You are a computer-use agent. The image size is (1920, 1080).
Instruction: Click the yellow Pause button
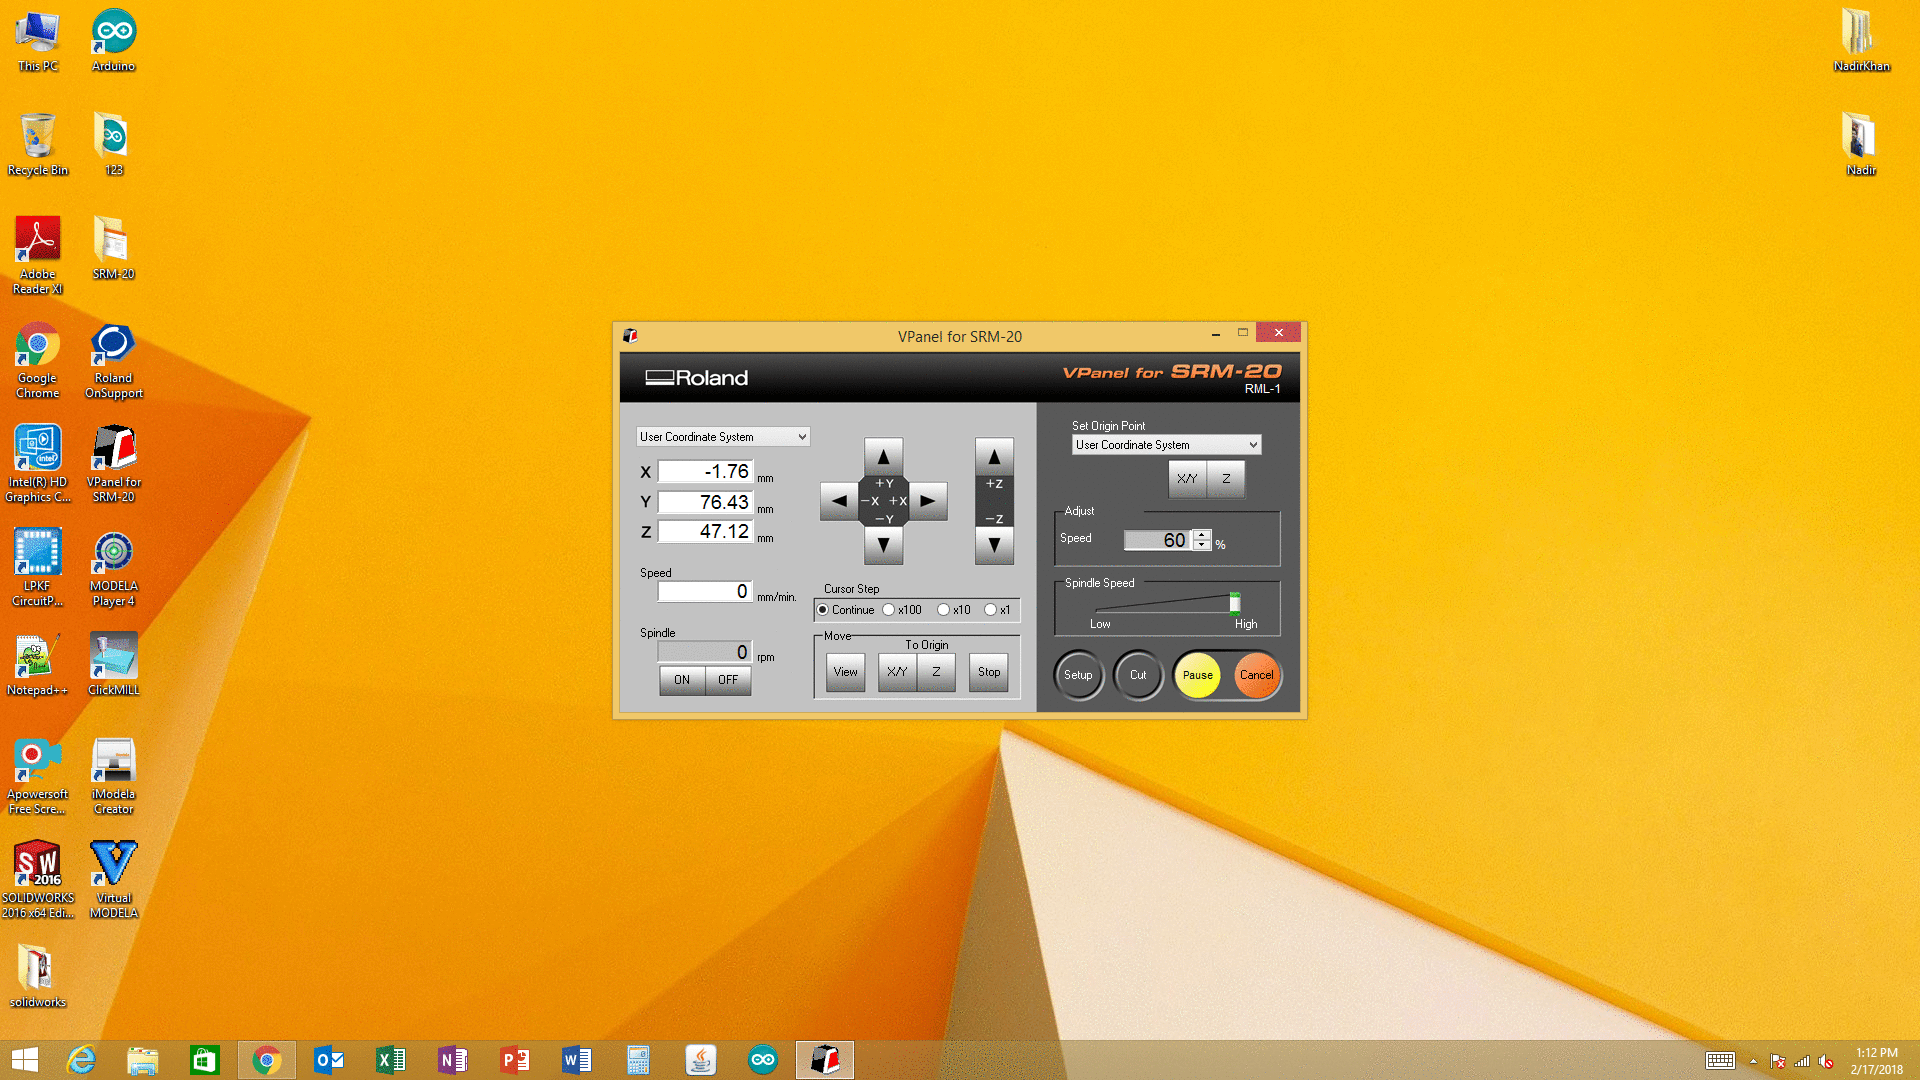(x=1197, y=675)
